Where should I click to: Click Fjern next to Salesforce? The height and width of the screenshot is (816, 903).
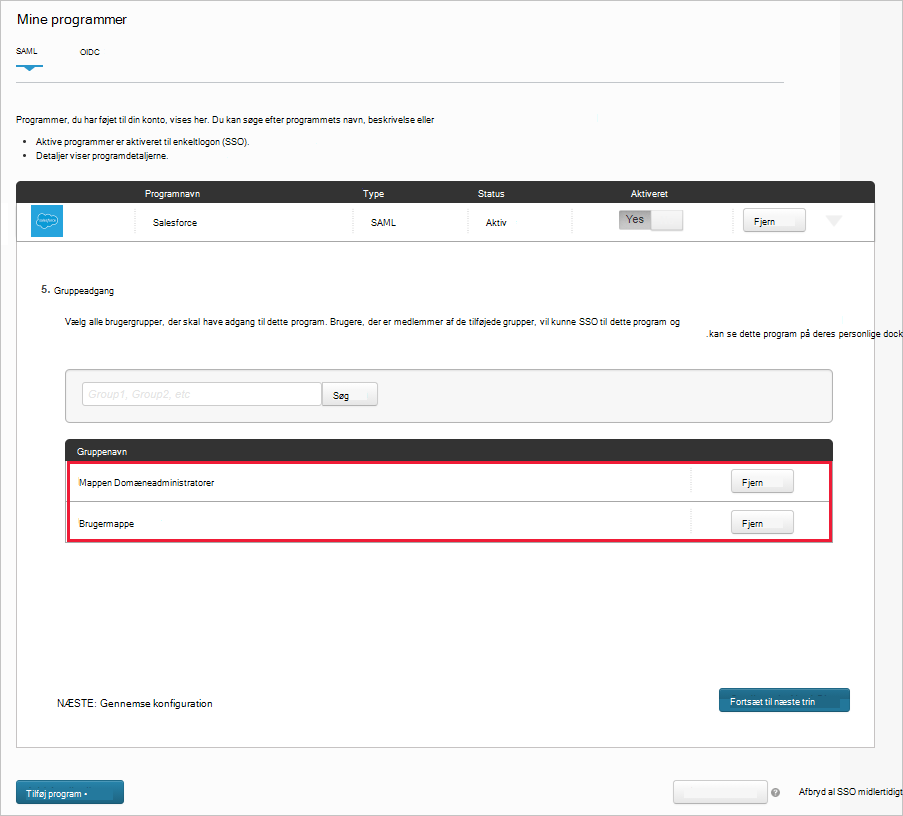click(x=773, y=219)
